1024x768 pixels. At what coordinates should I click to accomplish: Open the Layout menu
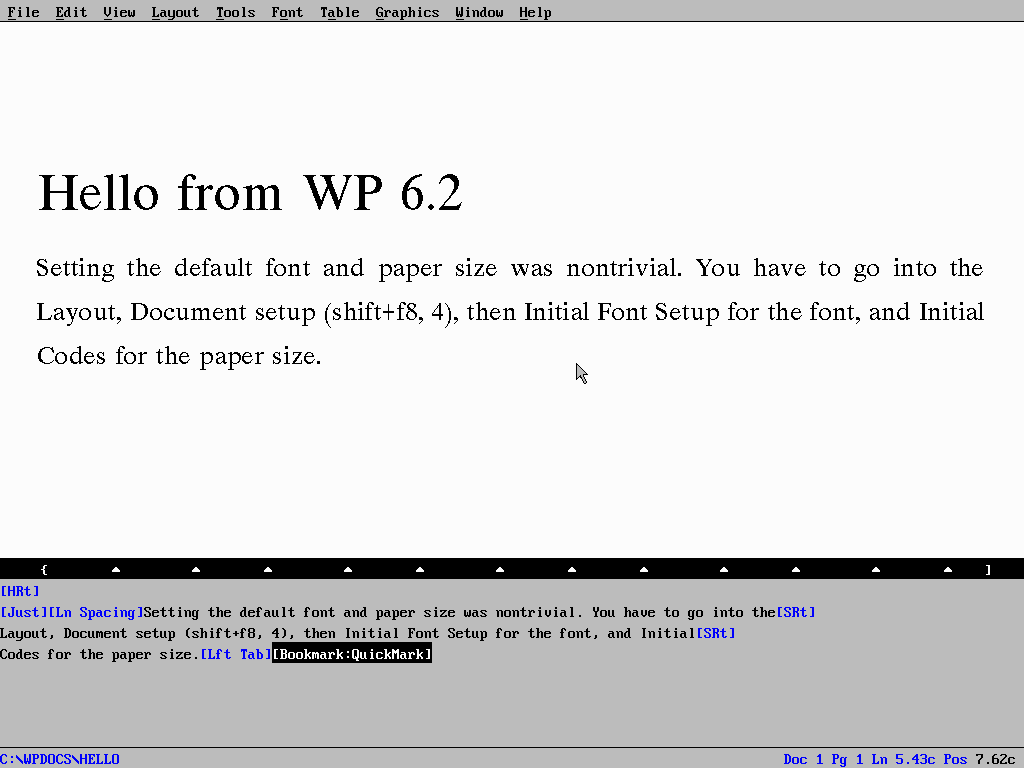pyautogui.click(x=175, y=12)
